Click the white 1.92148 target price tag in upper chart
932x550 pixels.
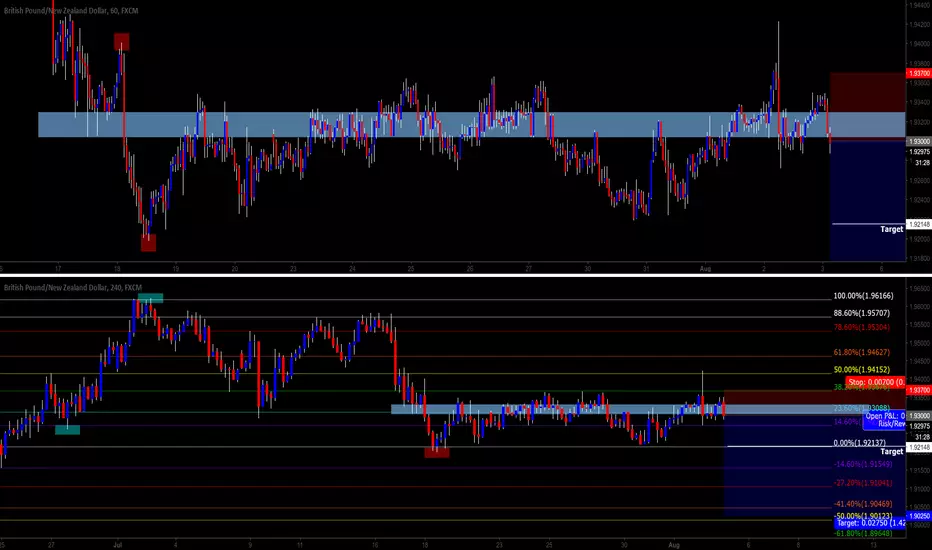918,224
